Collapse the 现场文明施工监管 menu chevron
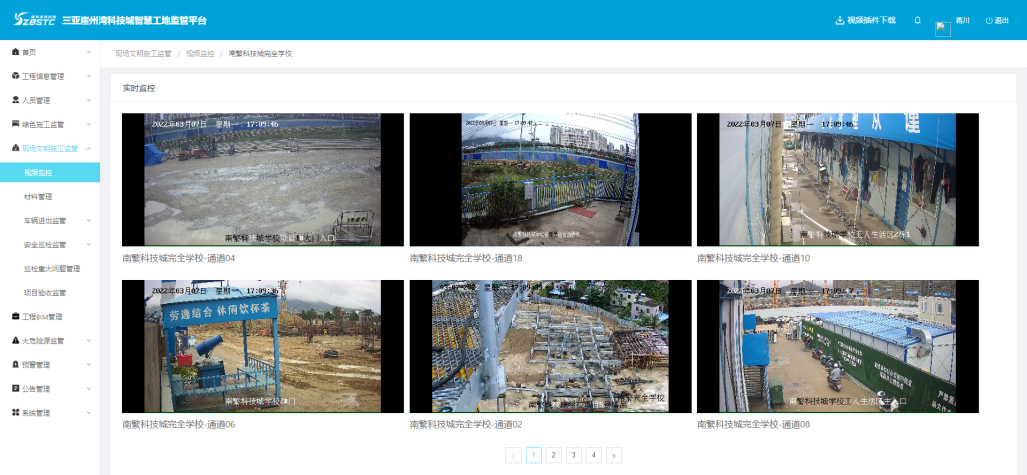The height and width of the screenshot is (475, 1027). tap(88, 148)
